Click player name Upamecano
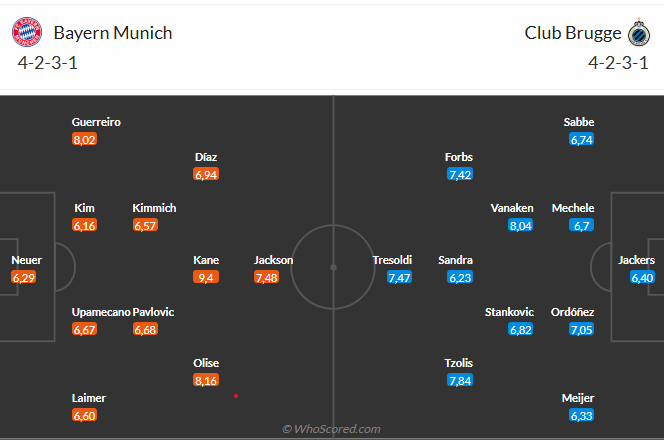 (x=101, y=312)
